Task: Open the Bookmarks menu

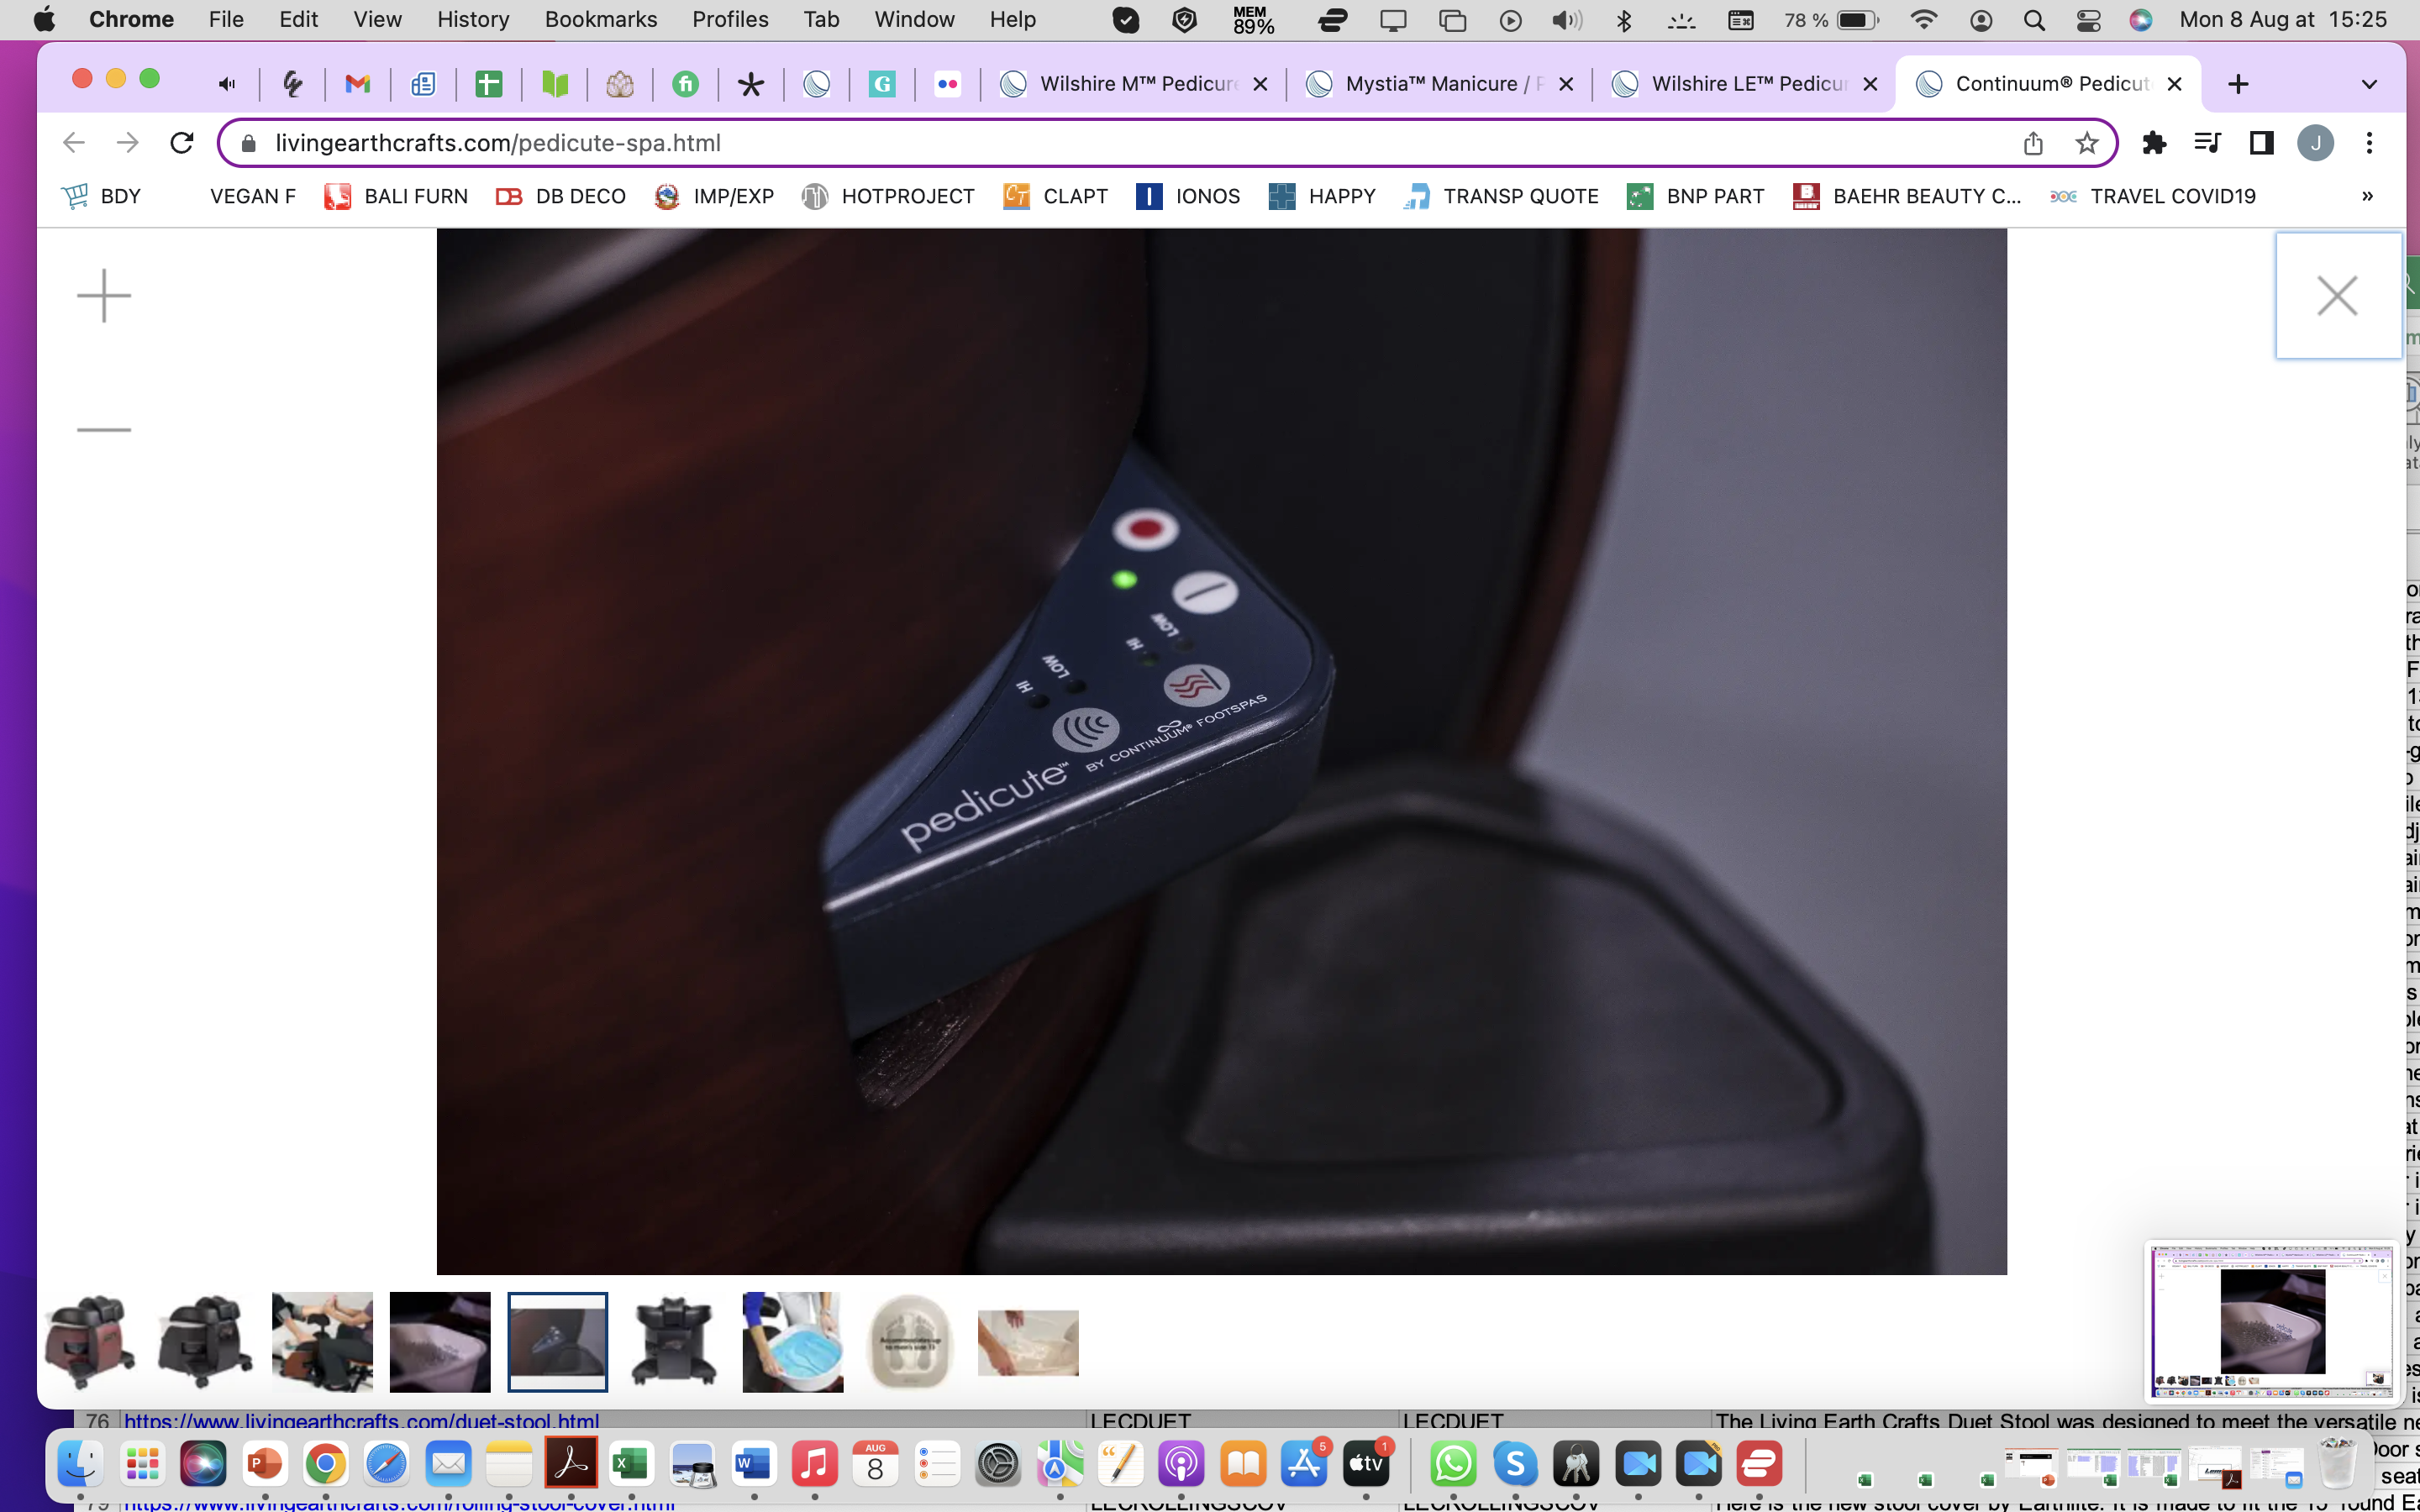Action: click(x=601, y=19)
